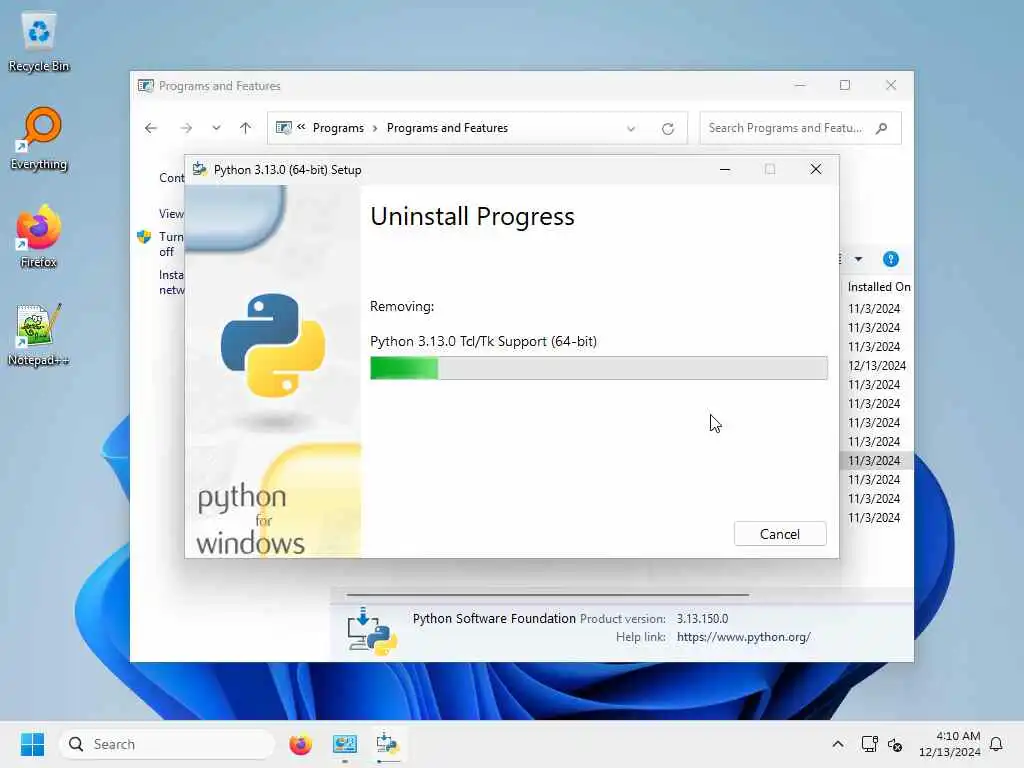Click the View installed updates link
Image resolution: width=1024 pixels, height=768 pixels.
pos(171,214)
